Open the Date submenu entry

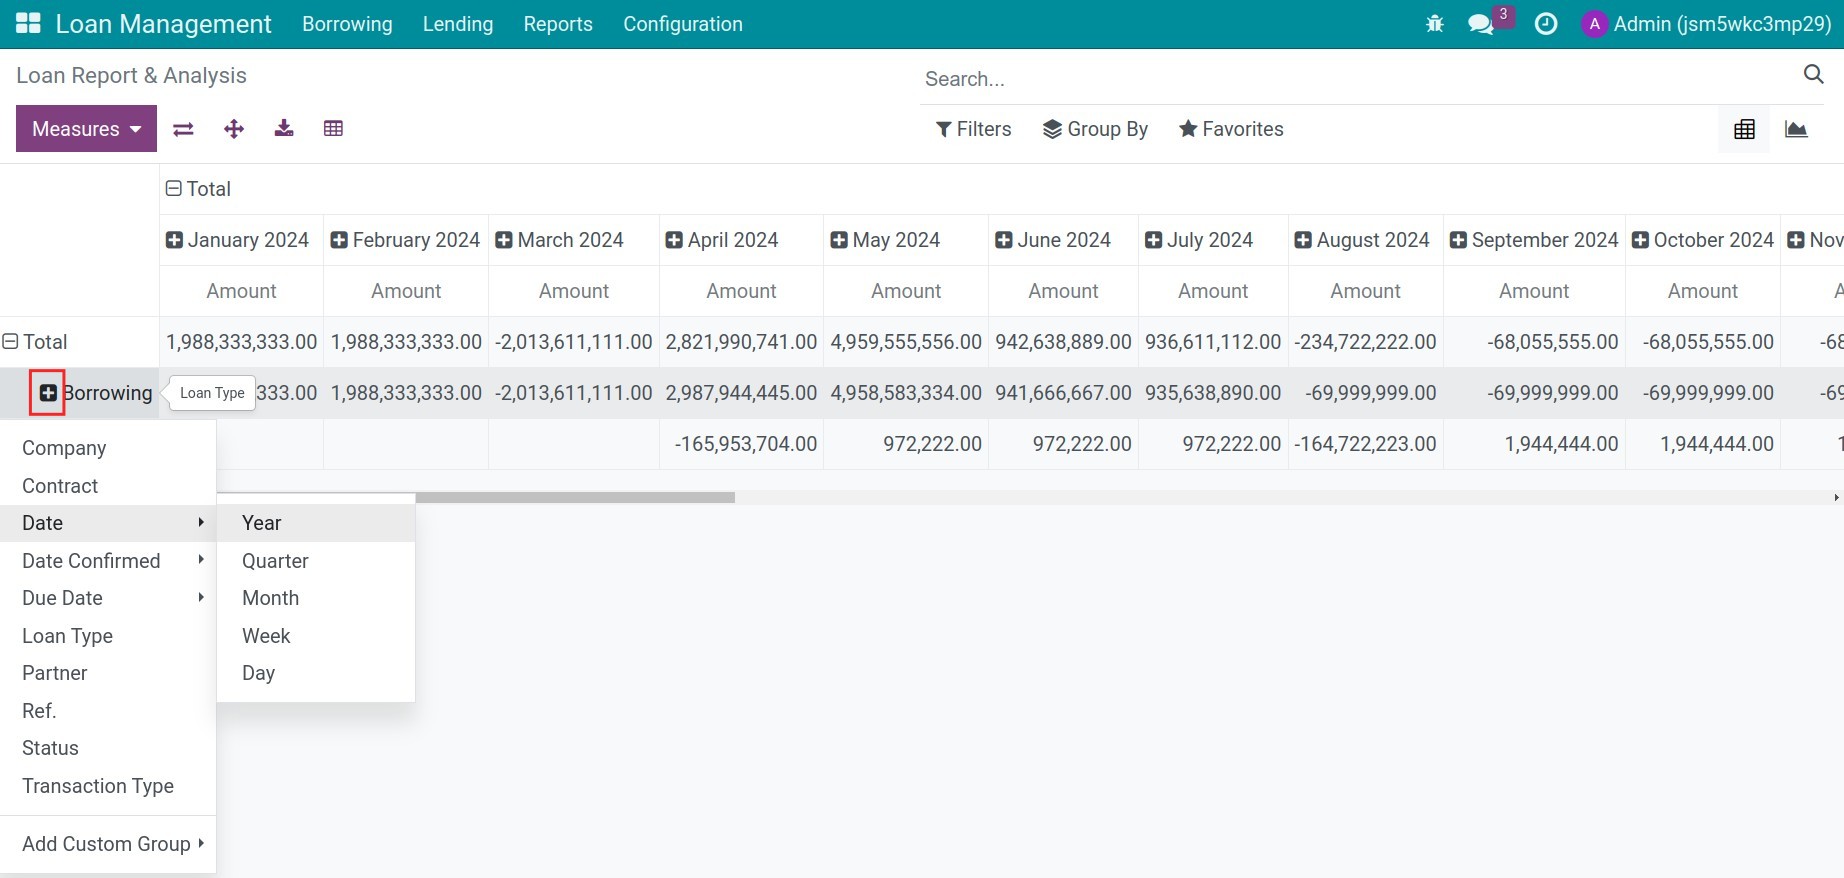(x=108, y=523)
